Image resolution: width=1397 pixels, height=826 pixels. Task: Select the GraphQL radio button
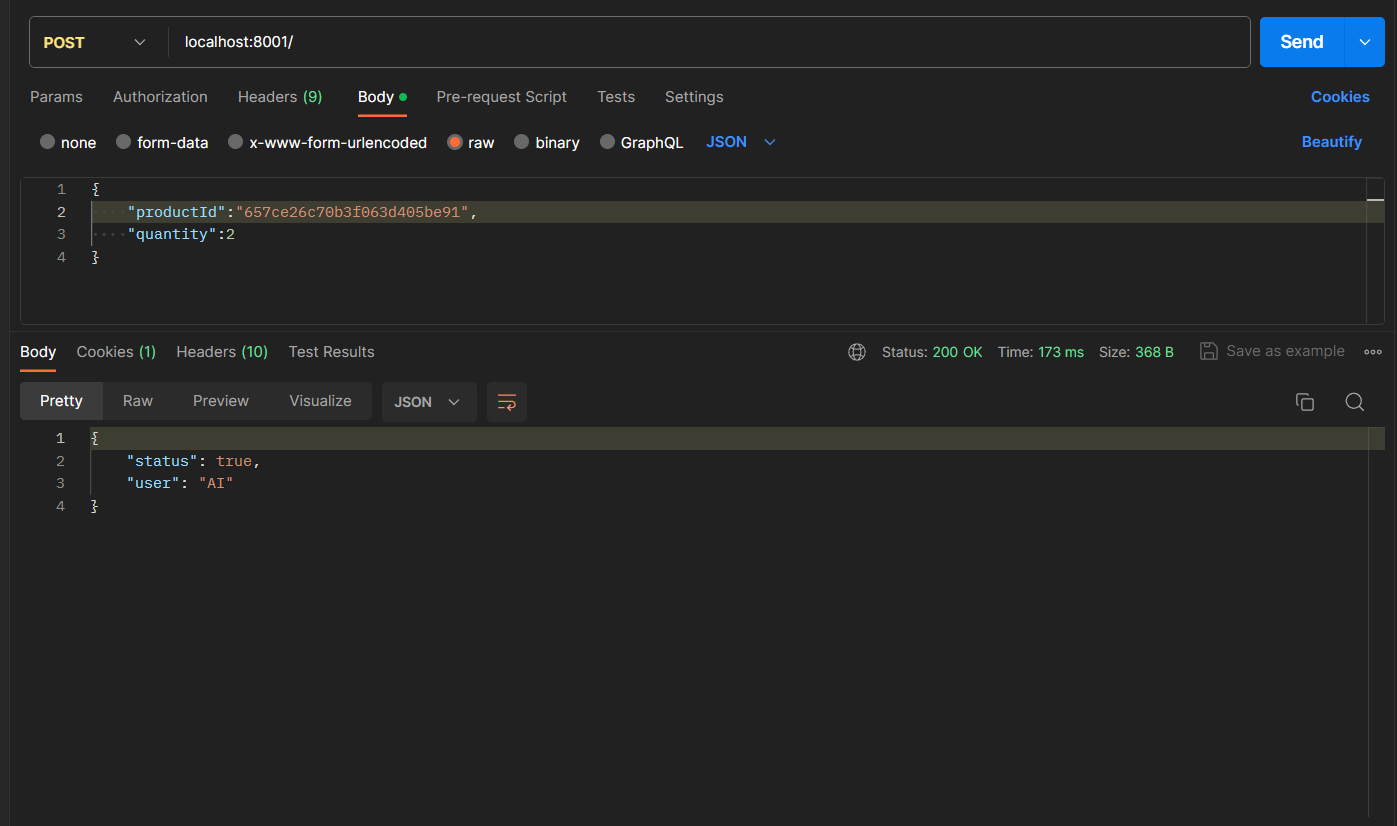[608, 142]
